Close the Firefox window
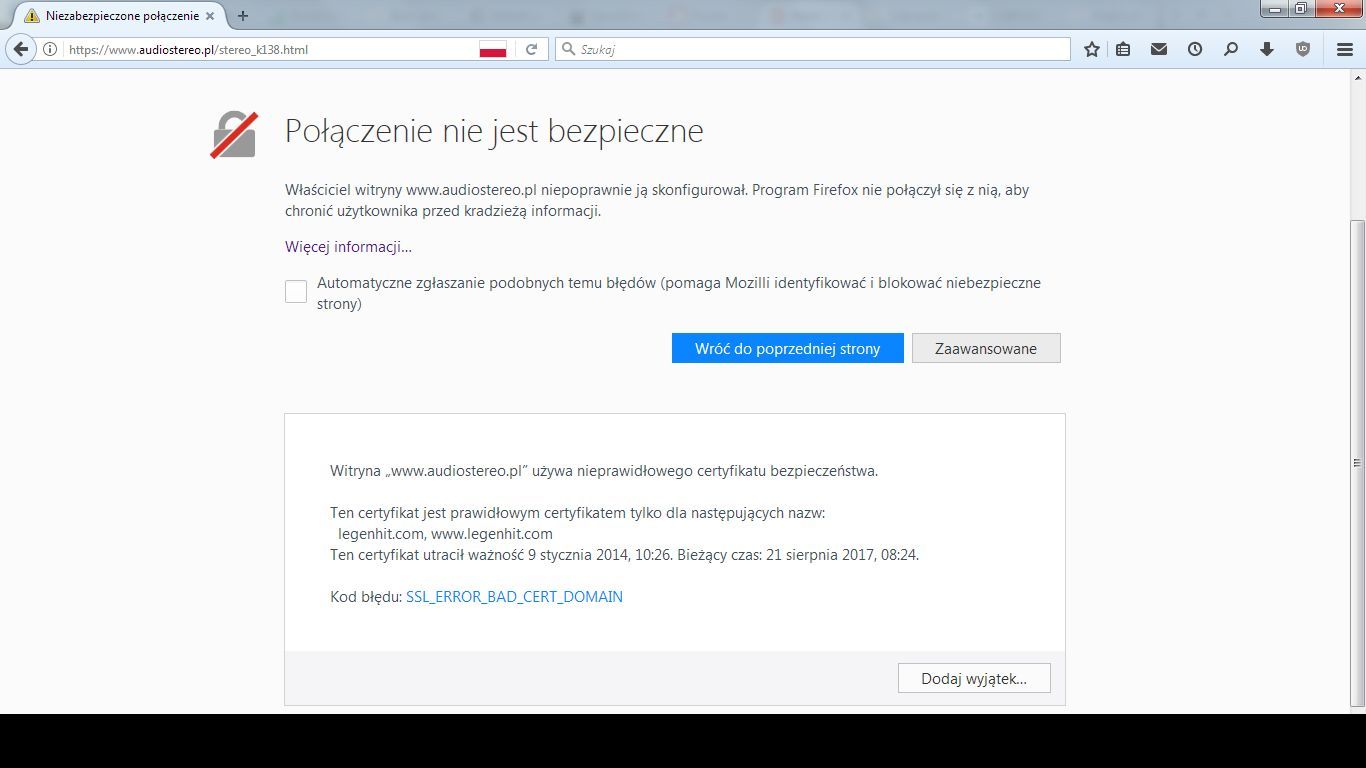1366x768 pixels. (1338, 9)
